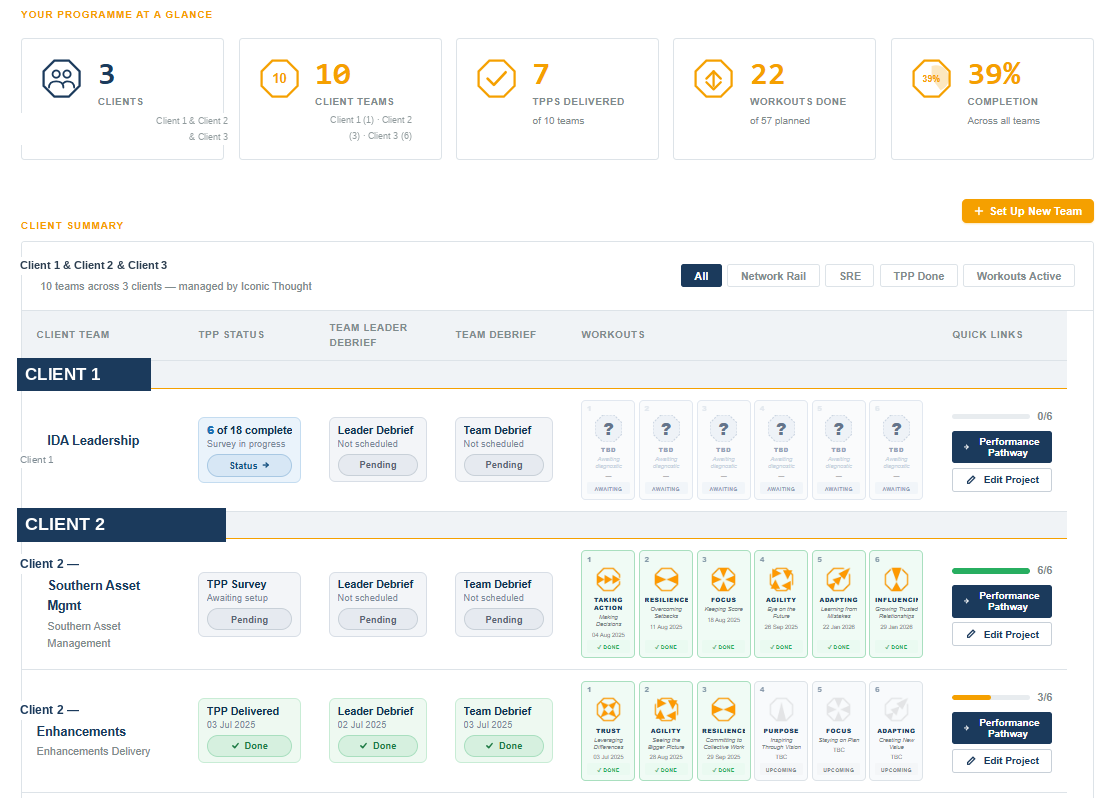
Task: Open Taking Action workout card for Southern Asset Mgmt
Action: [608, 604]
